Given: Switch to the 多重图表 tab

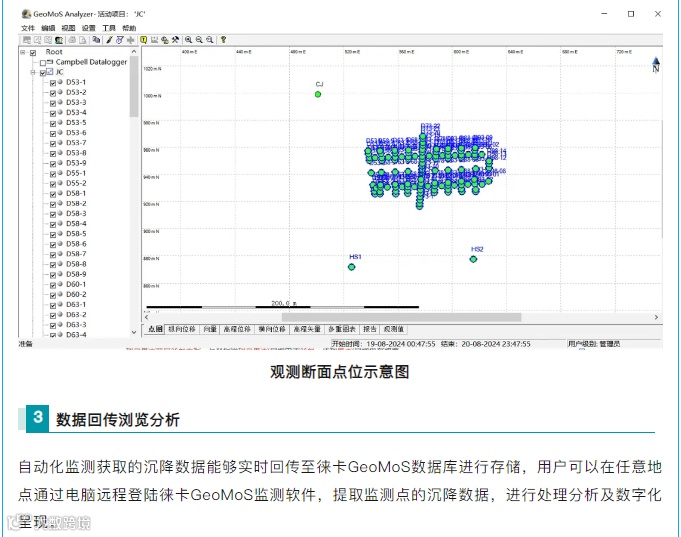Looking at the screenshot, I should pos(342,329).
